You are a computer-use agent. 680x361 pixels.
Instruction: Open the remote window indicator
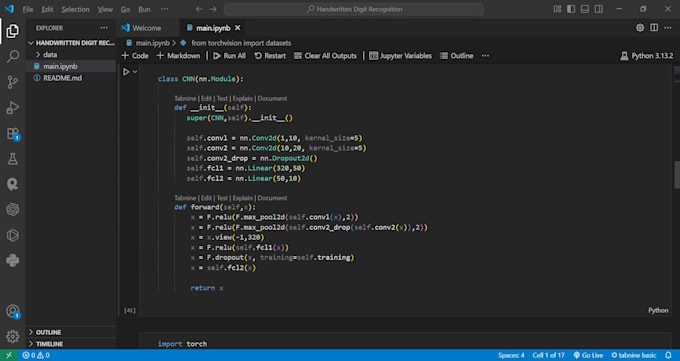click(x=9, y=355)
